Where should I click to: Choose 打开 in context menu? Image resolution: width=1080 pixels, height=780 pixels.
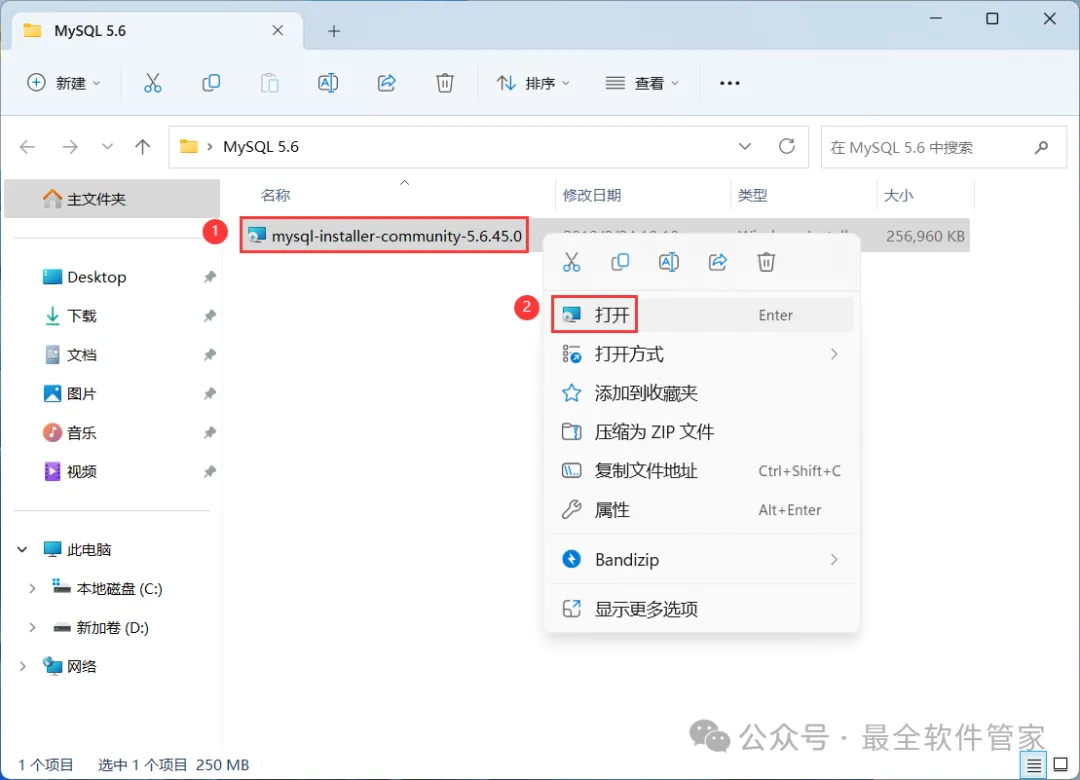[701, 315]
